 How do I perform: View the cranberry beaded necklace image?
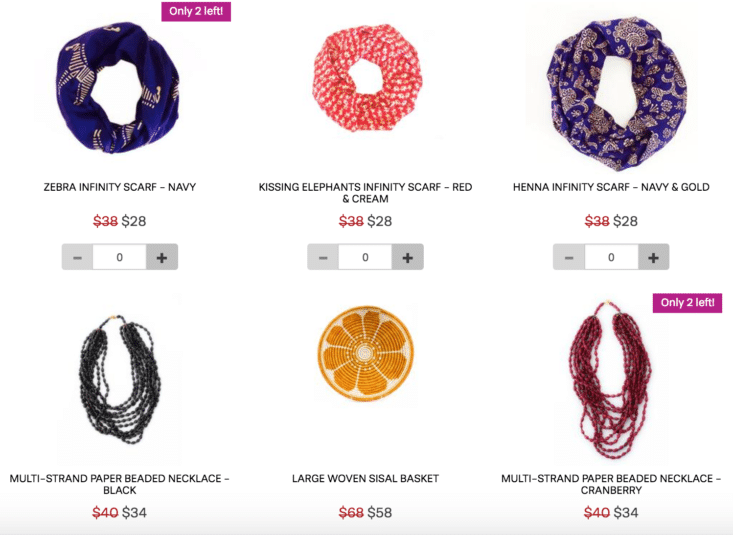pos(610,380)
